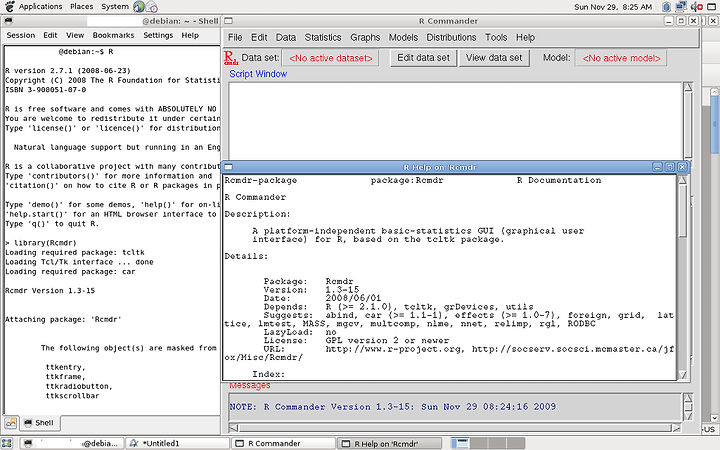The width and height of the screenshot is (720, 450).
Task: Open R Commander Edit menu
Action: (259, 38)
